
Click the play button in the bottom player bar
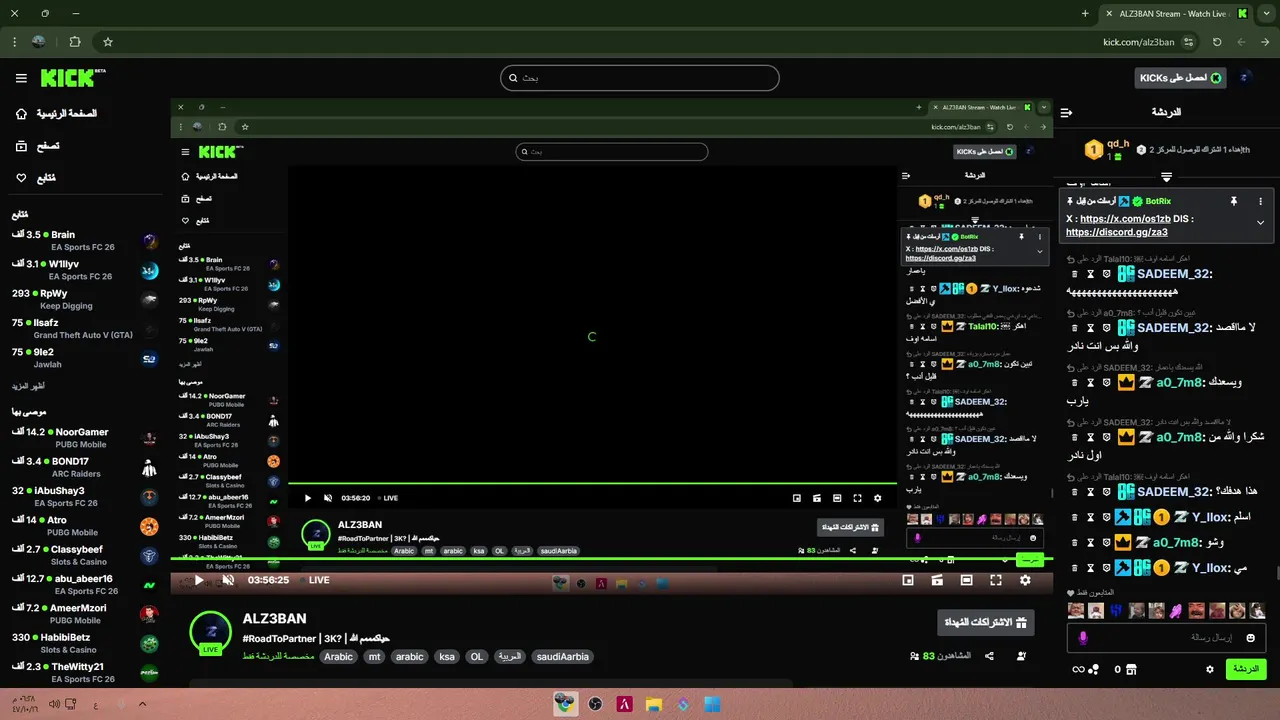pos(198,580)
